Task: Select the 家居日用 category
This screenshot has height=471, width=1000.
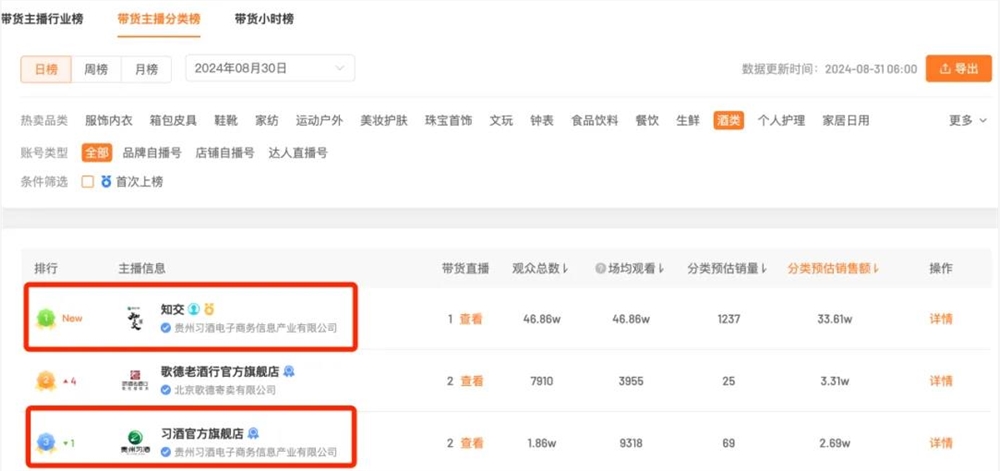Action: coord(846,120)
